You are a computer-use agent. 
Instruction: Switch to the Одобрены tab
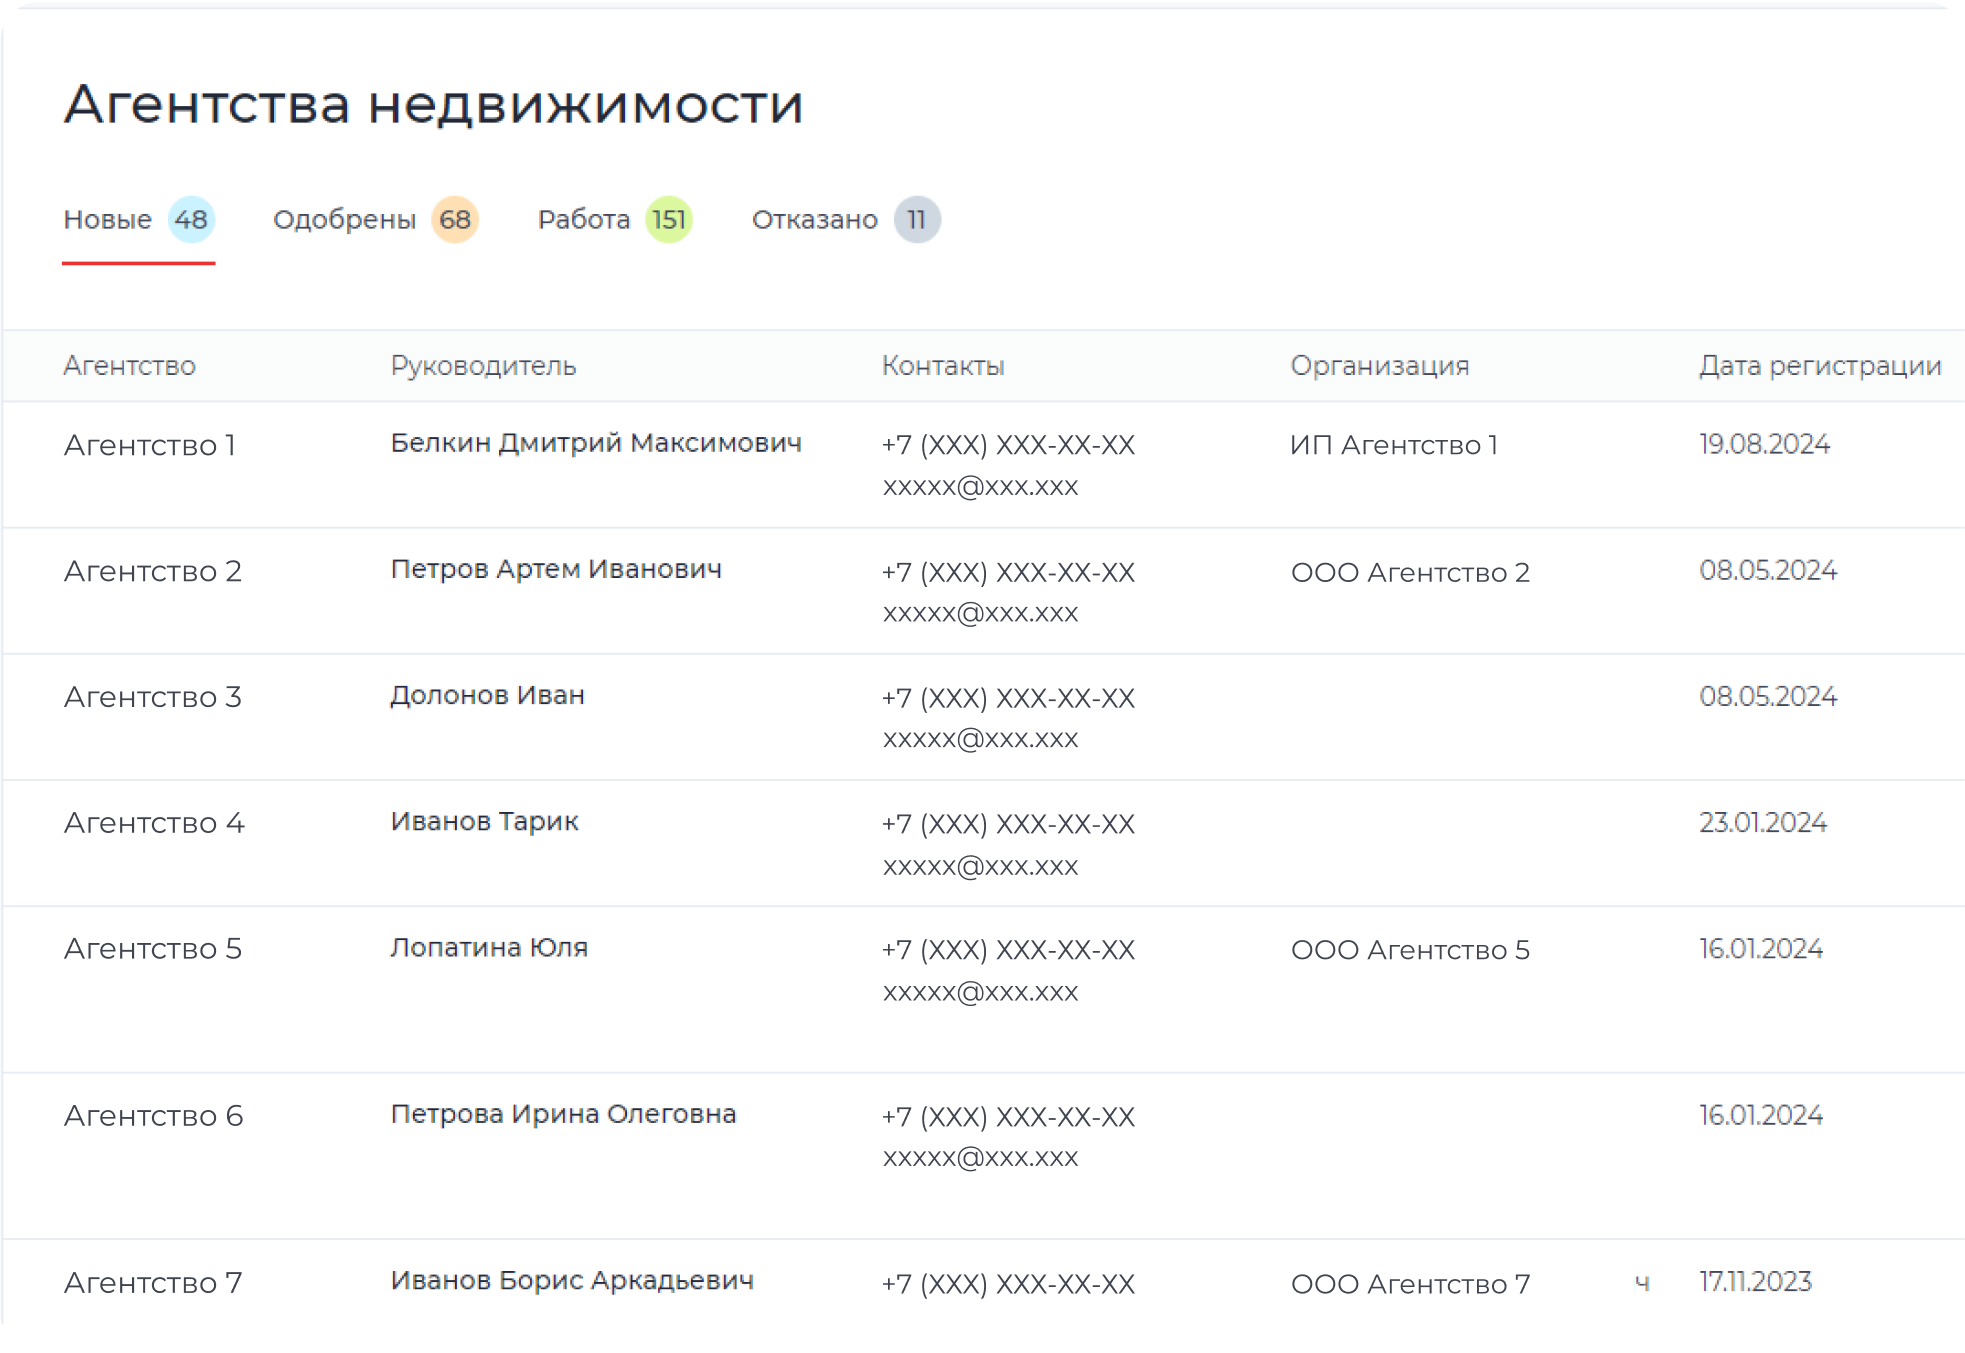coord(344,219)
